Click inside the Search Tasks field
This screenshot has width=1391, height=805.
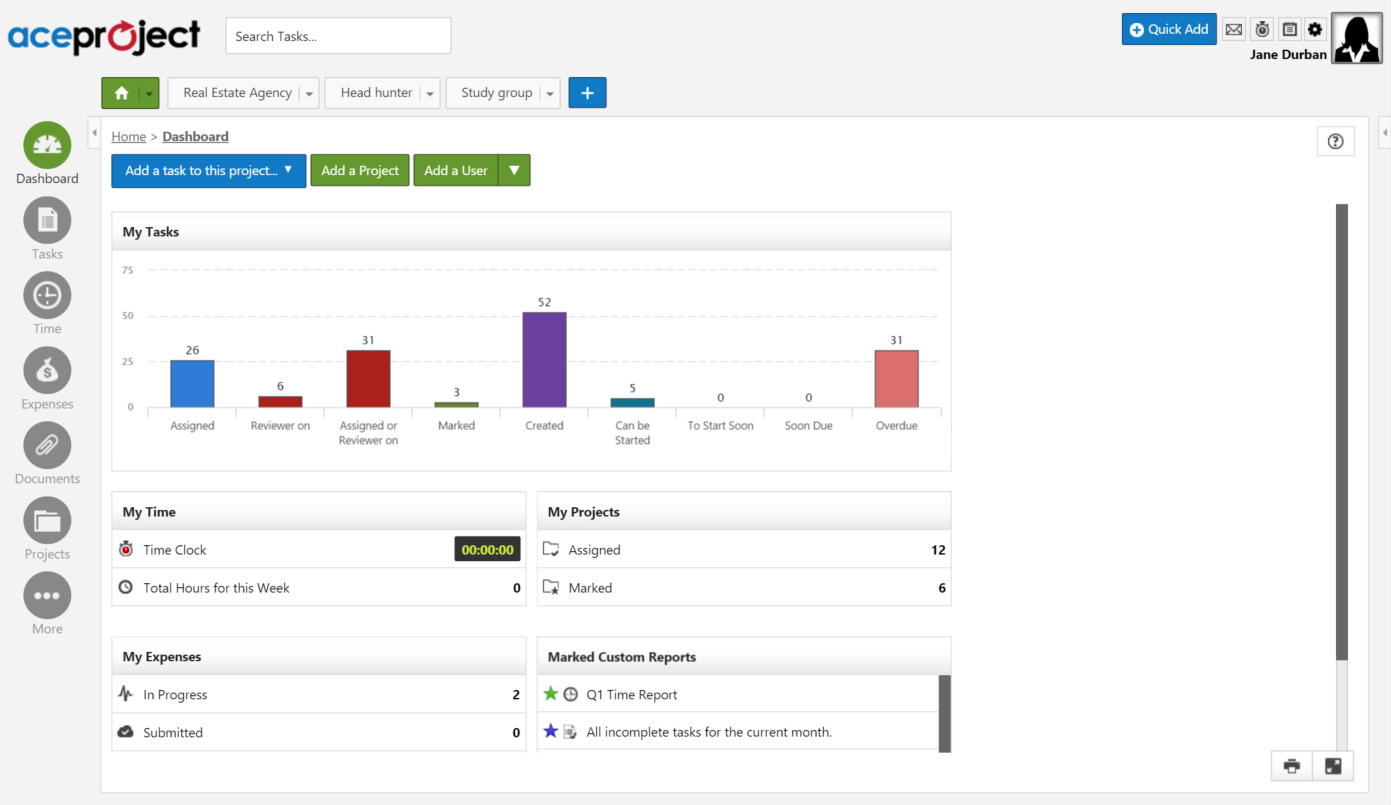pyautogui.click(x=338, y=36)
